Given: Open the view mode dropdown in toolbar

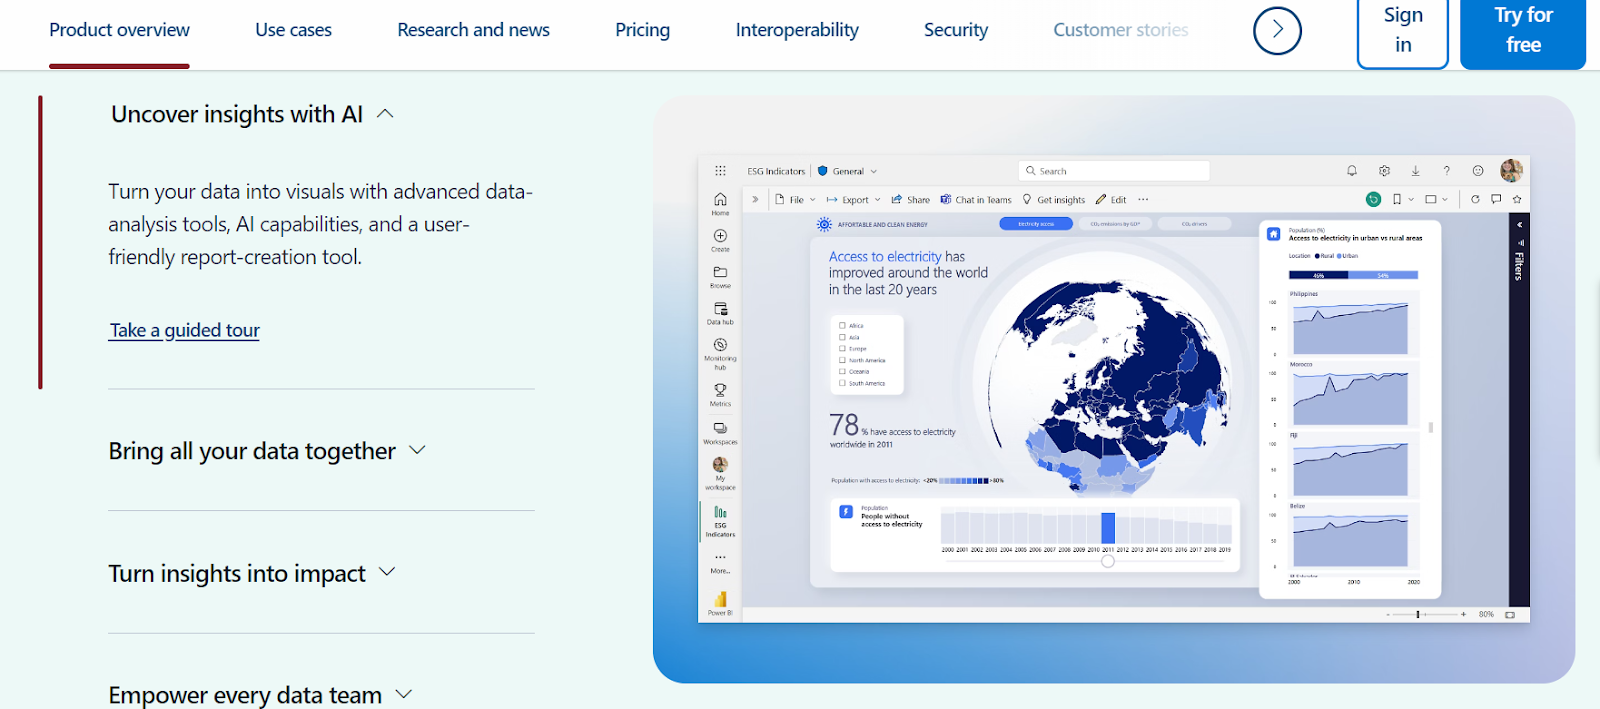Looking at the screenshot, I should [1436, 200].
